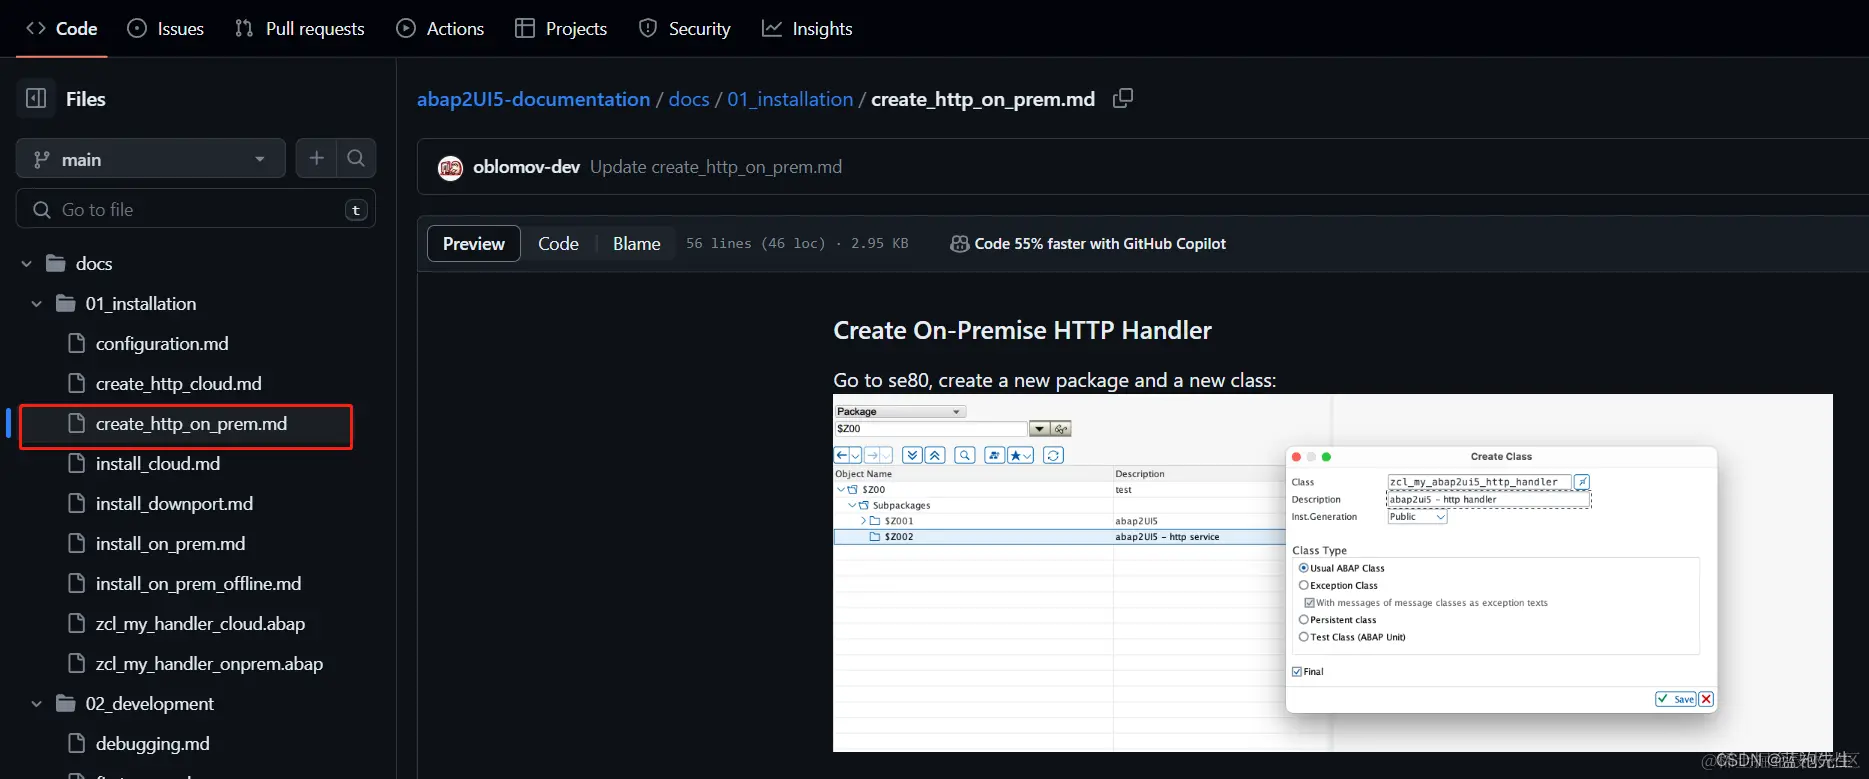Viewport: 1869px width, 779px height.
Task: Select the Exception Class radio button
Action: tap(1303, 585)
